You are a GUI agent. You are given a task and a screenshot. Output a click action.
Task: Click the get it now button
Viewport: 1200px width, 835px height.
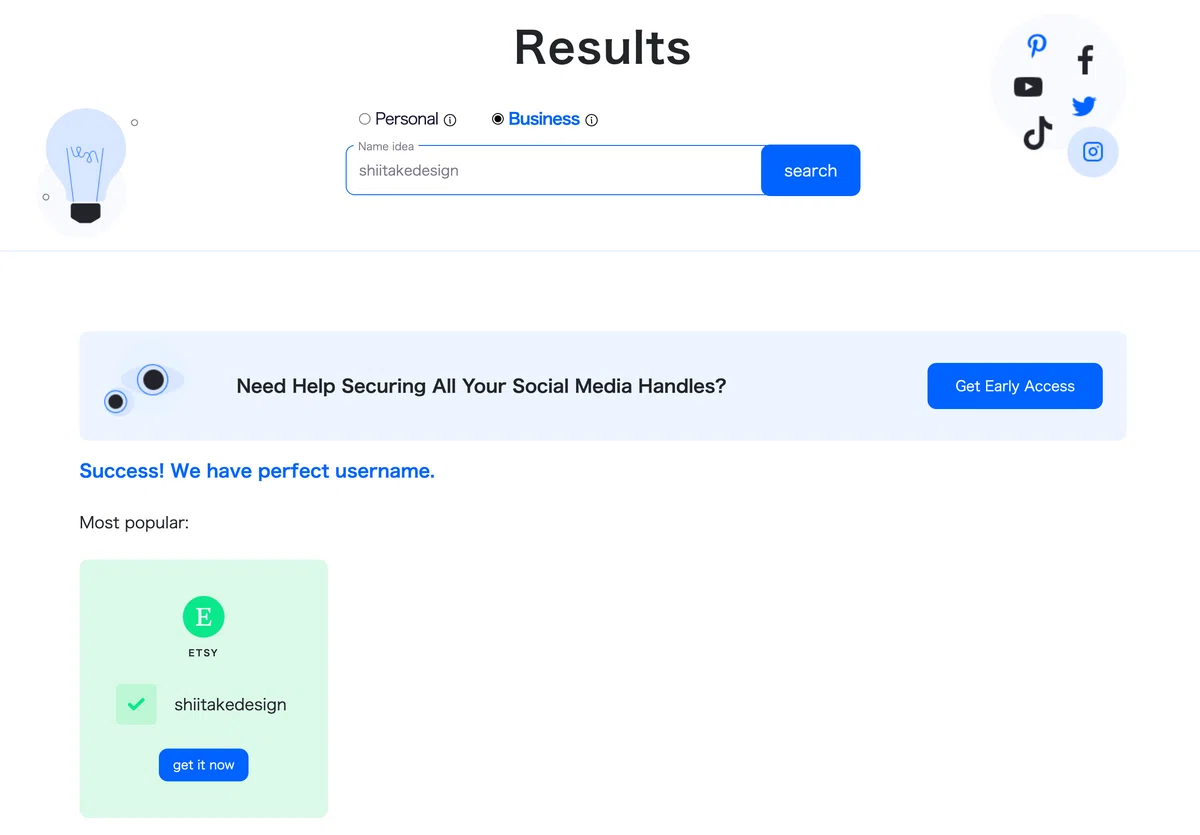pyautogui.click(x=204, y=765)
